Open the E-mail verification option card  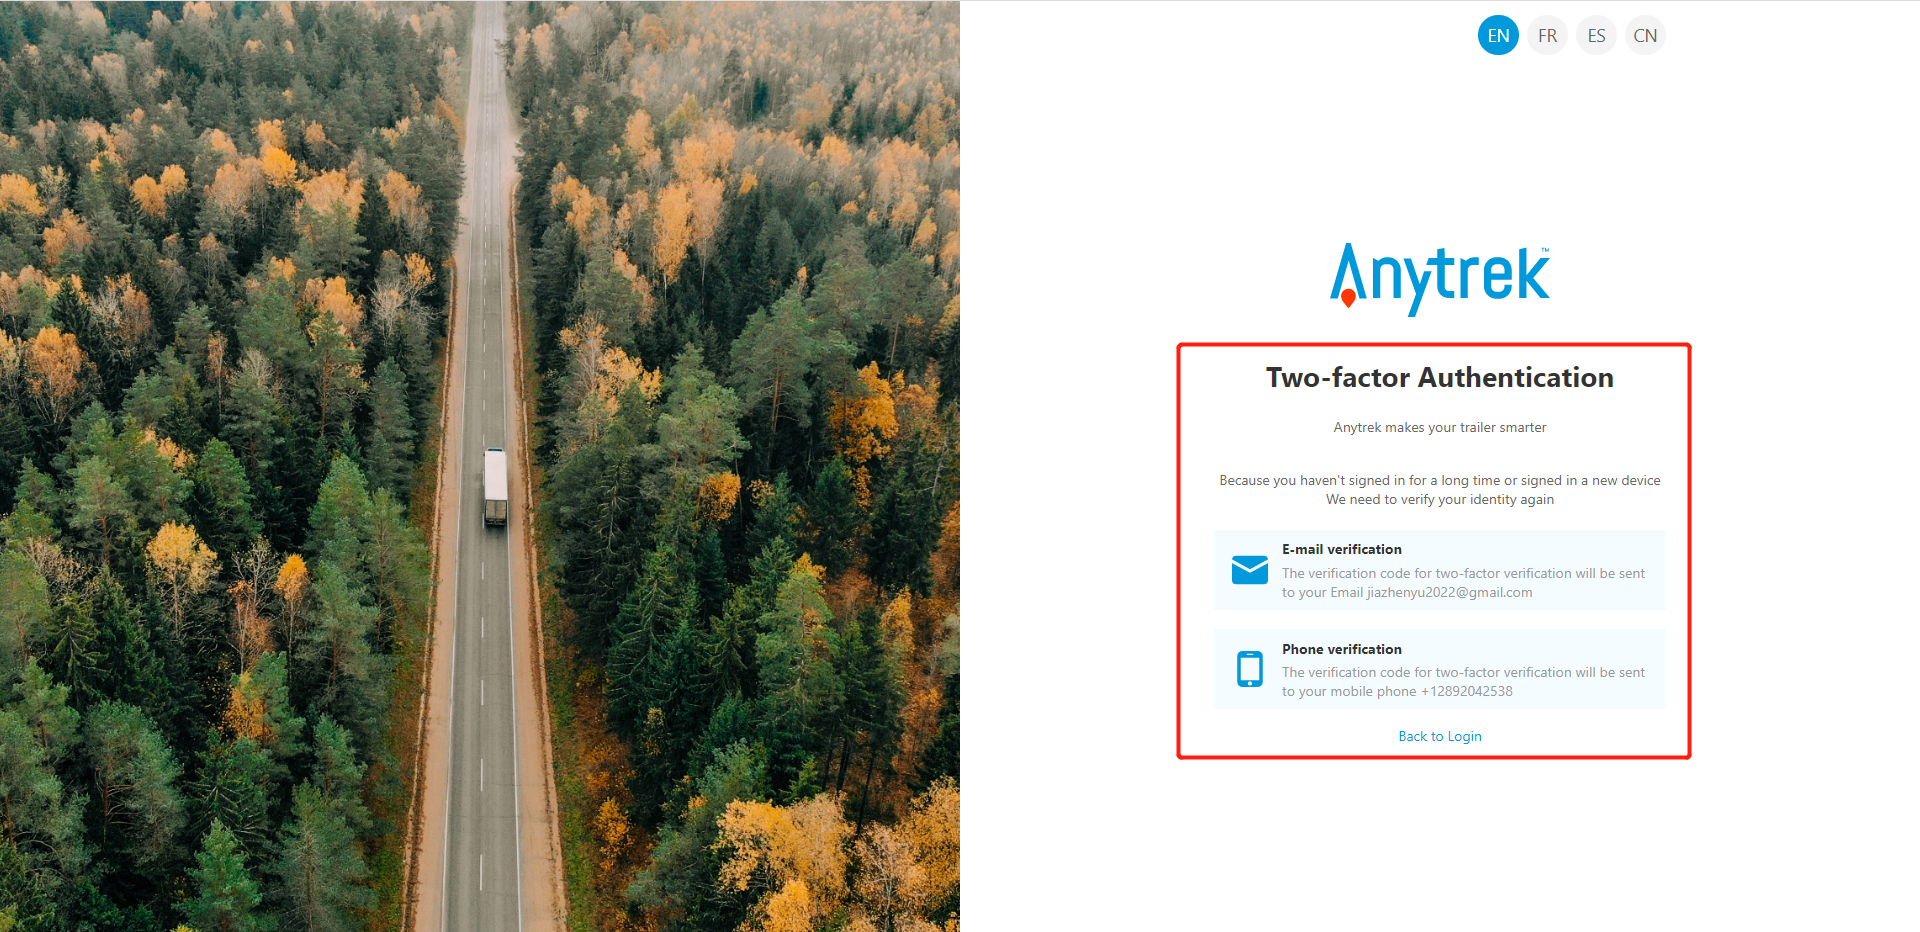point(1440,569)
